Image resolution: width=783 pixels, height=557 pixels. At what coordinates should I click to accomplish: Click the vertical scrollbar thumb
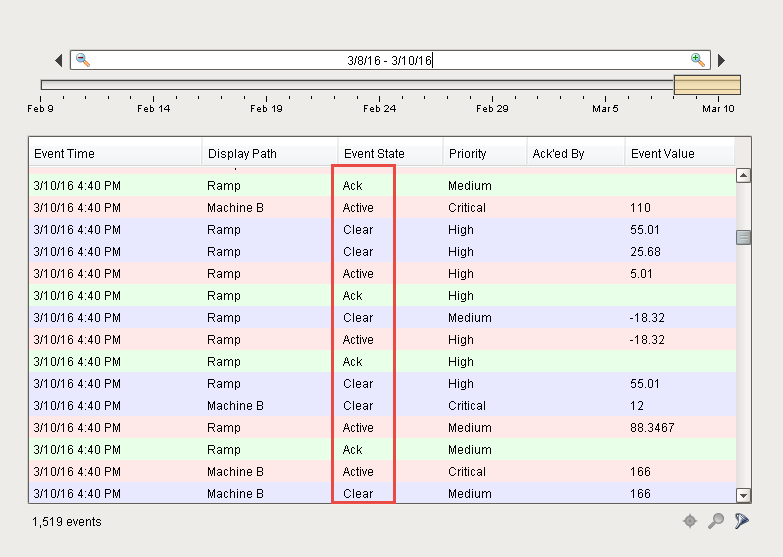(x=743, y=237)
